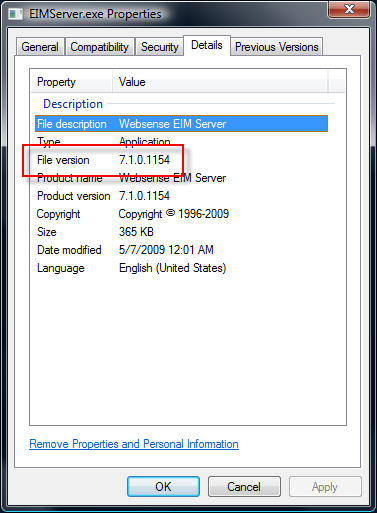The width and height of the screenshot is (377, 513).
Task: Click the EIMServer.exe title bar icon
Action: coord(16,14)
